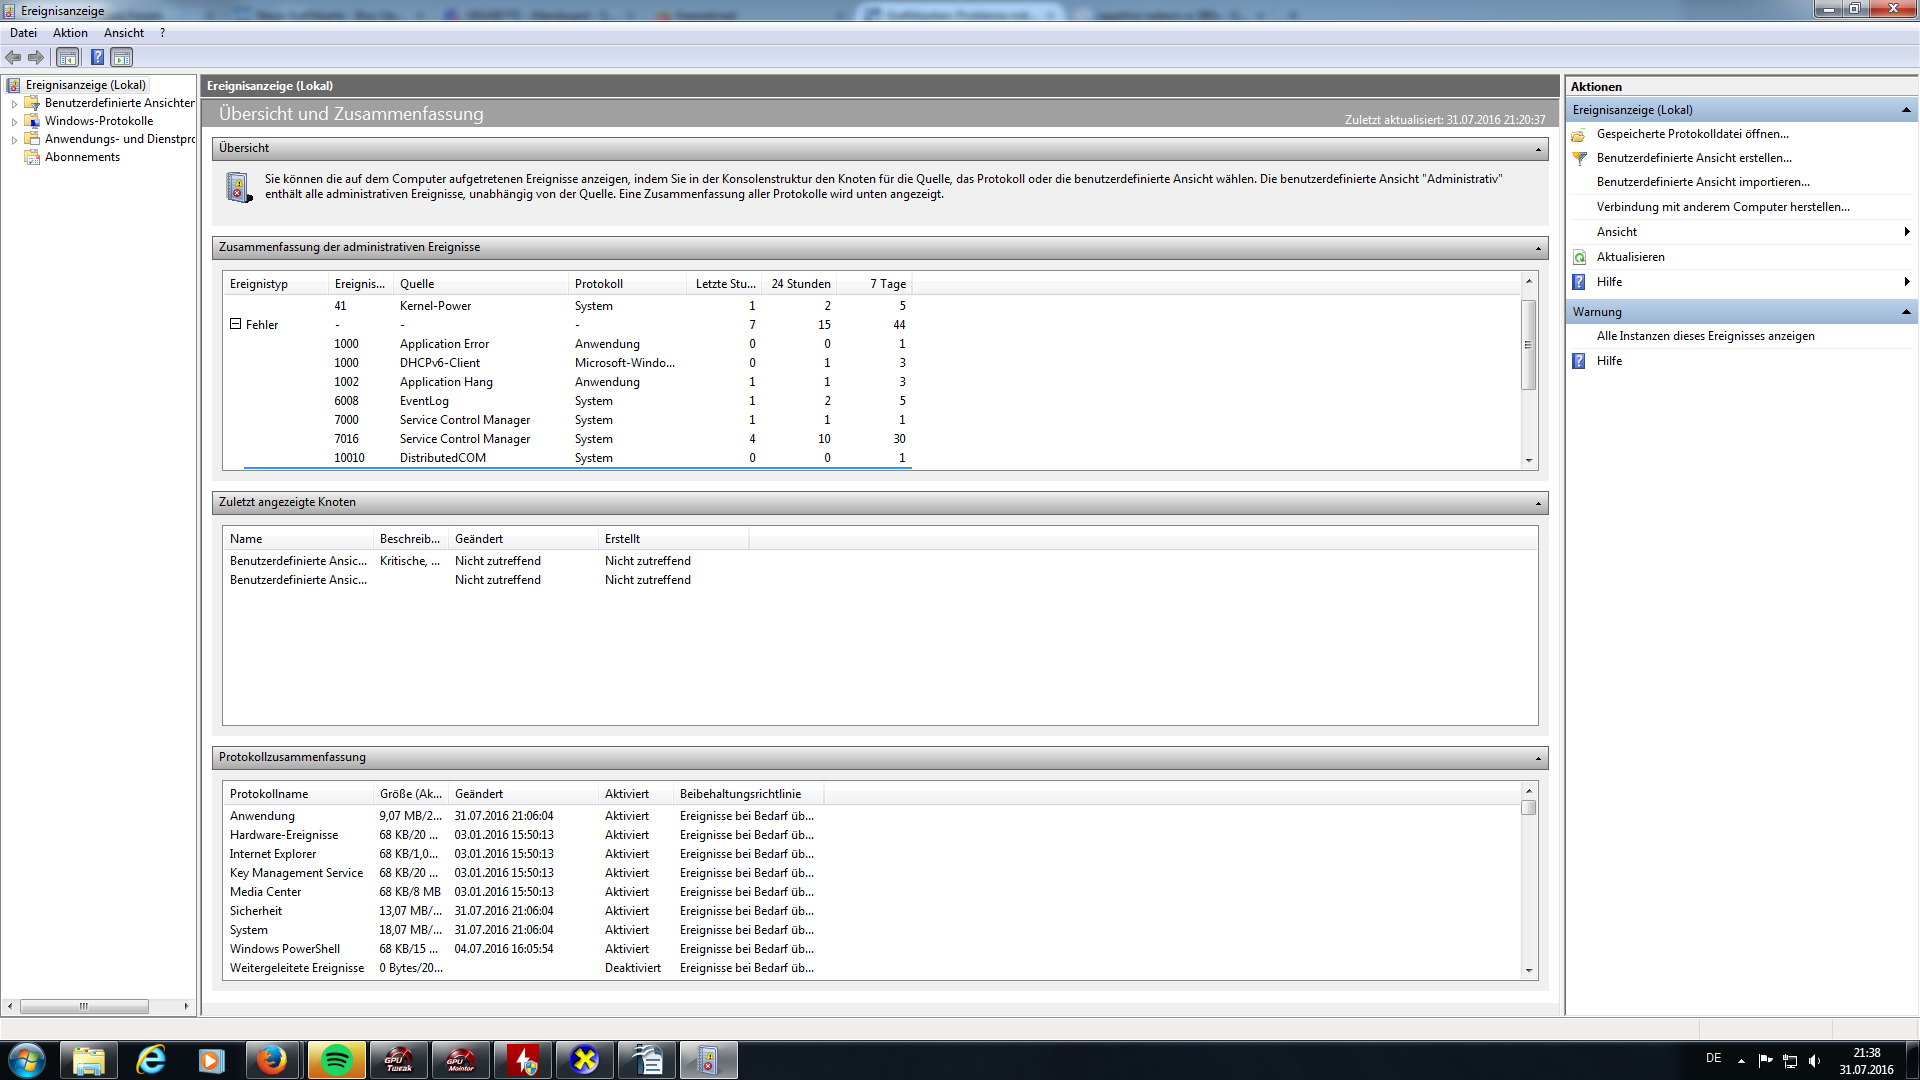Expand the Benutzerdefinierte Ansichten tree node

coord(14,104)
